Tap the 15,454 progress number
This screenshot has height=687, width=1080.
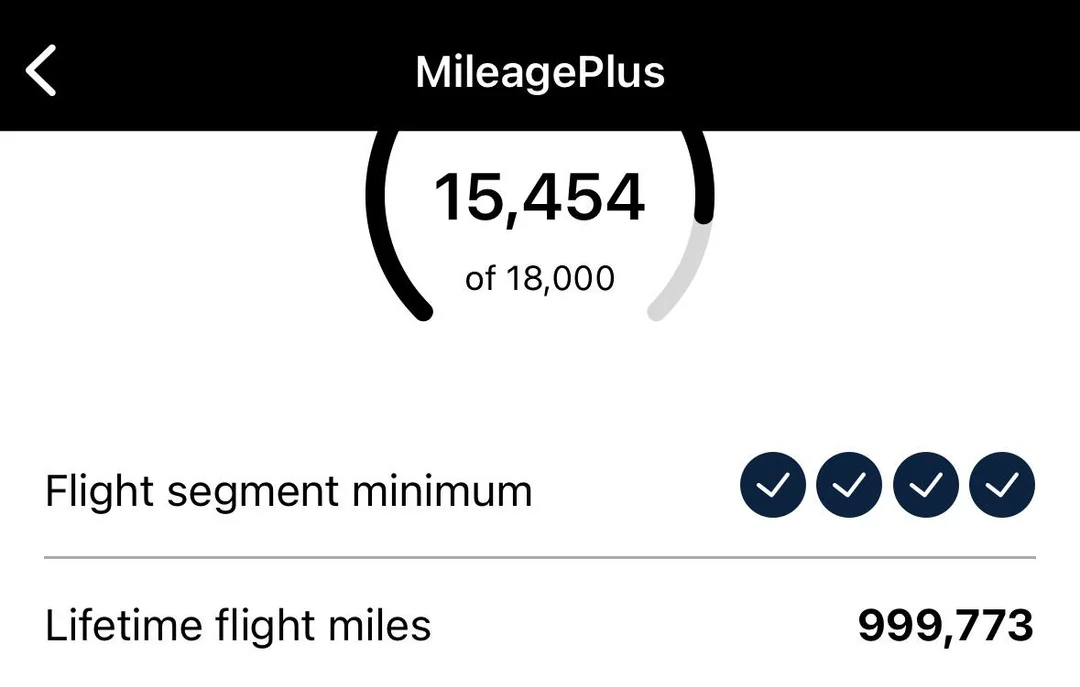pyautogui.click(x=540, y=197)
